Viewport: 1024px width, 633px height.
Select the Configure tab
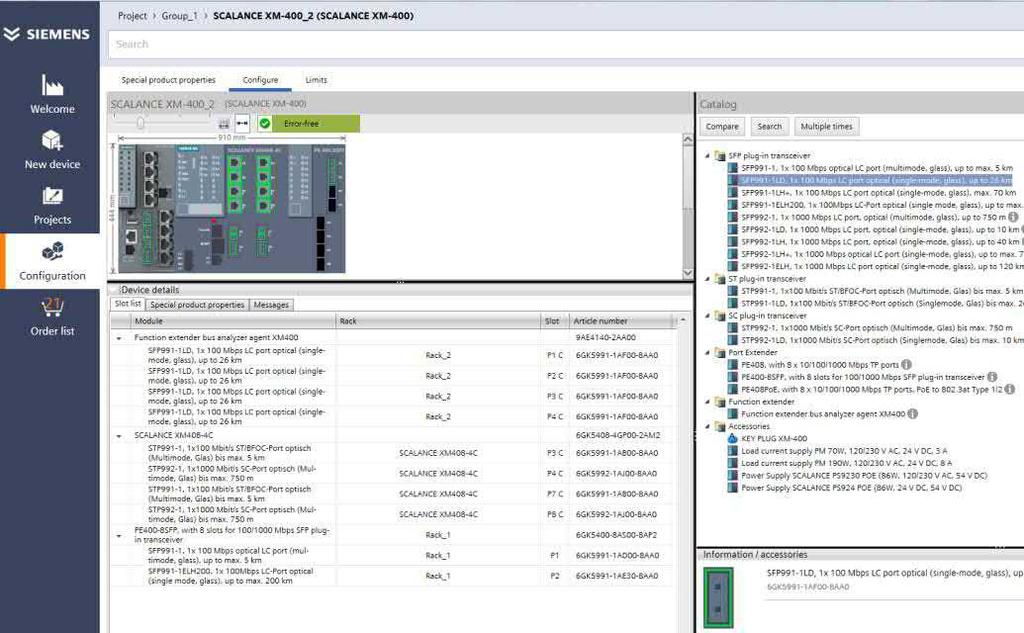click(260, 80)
